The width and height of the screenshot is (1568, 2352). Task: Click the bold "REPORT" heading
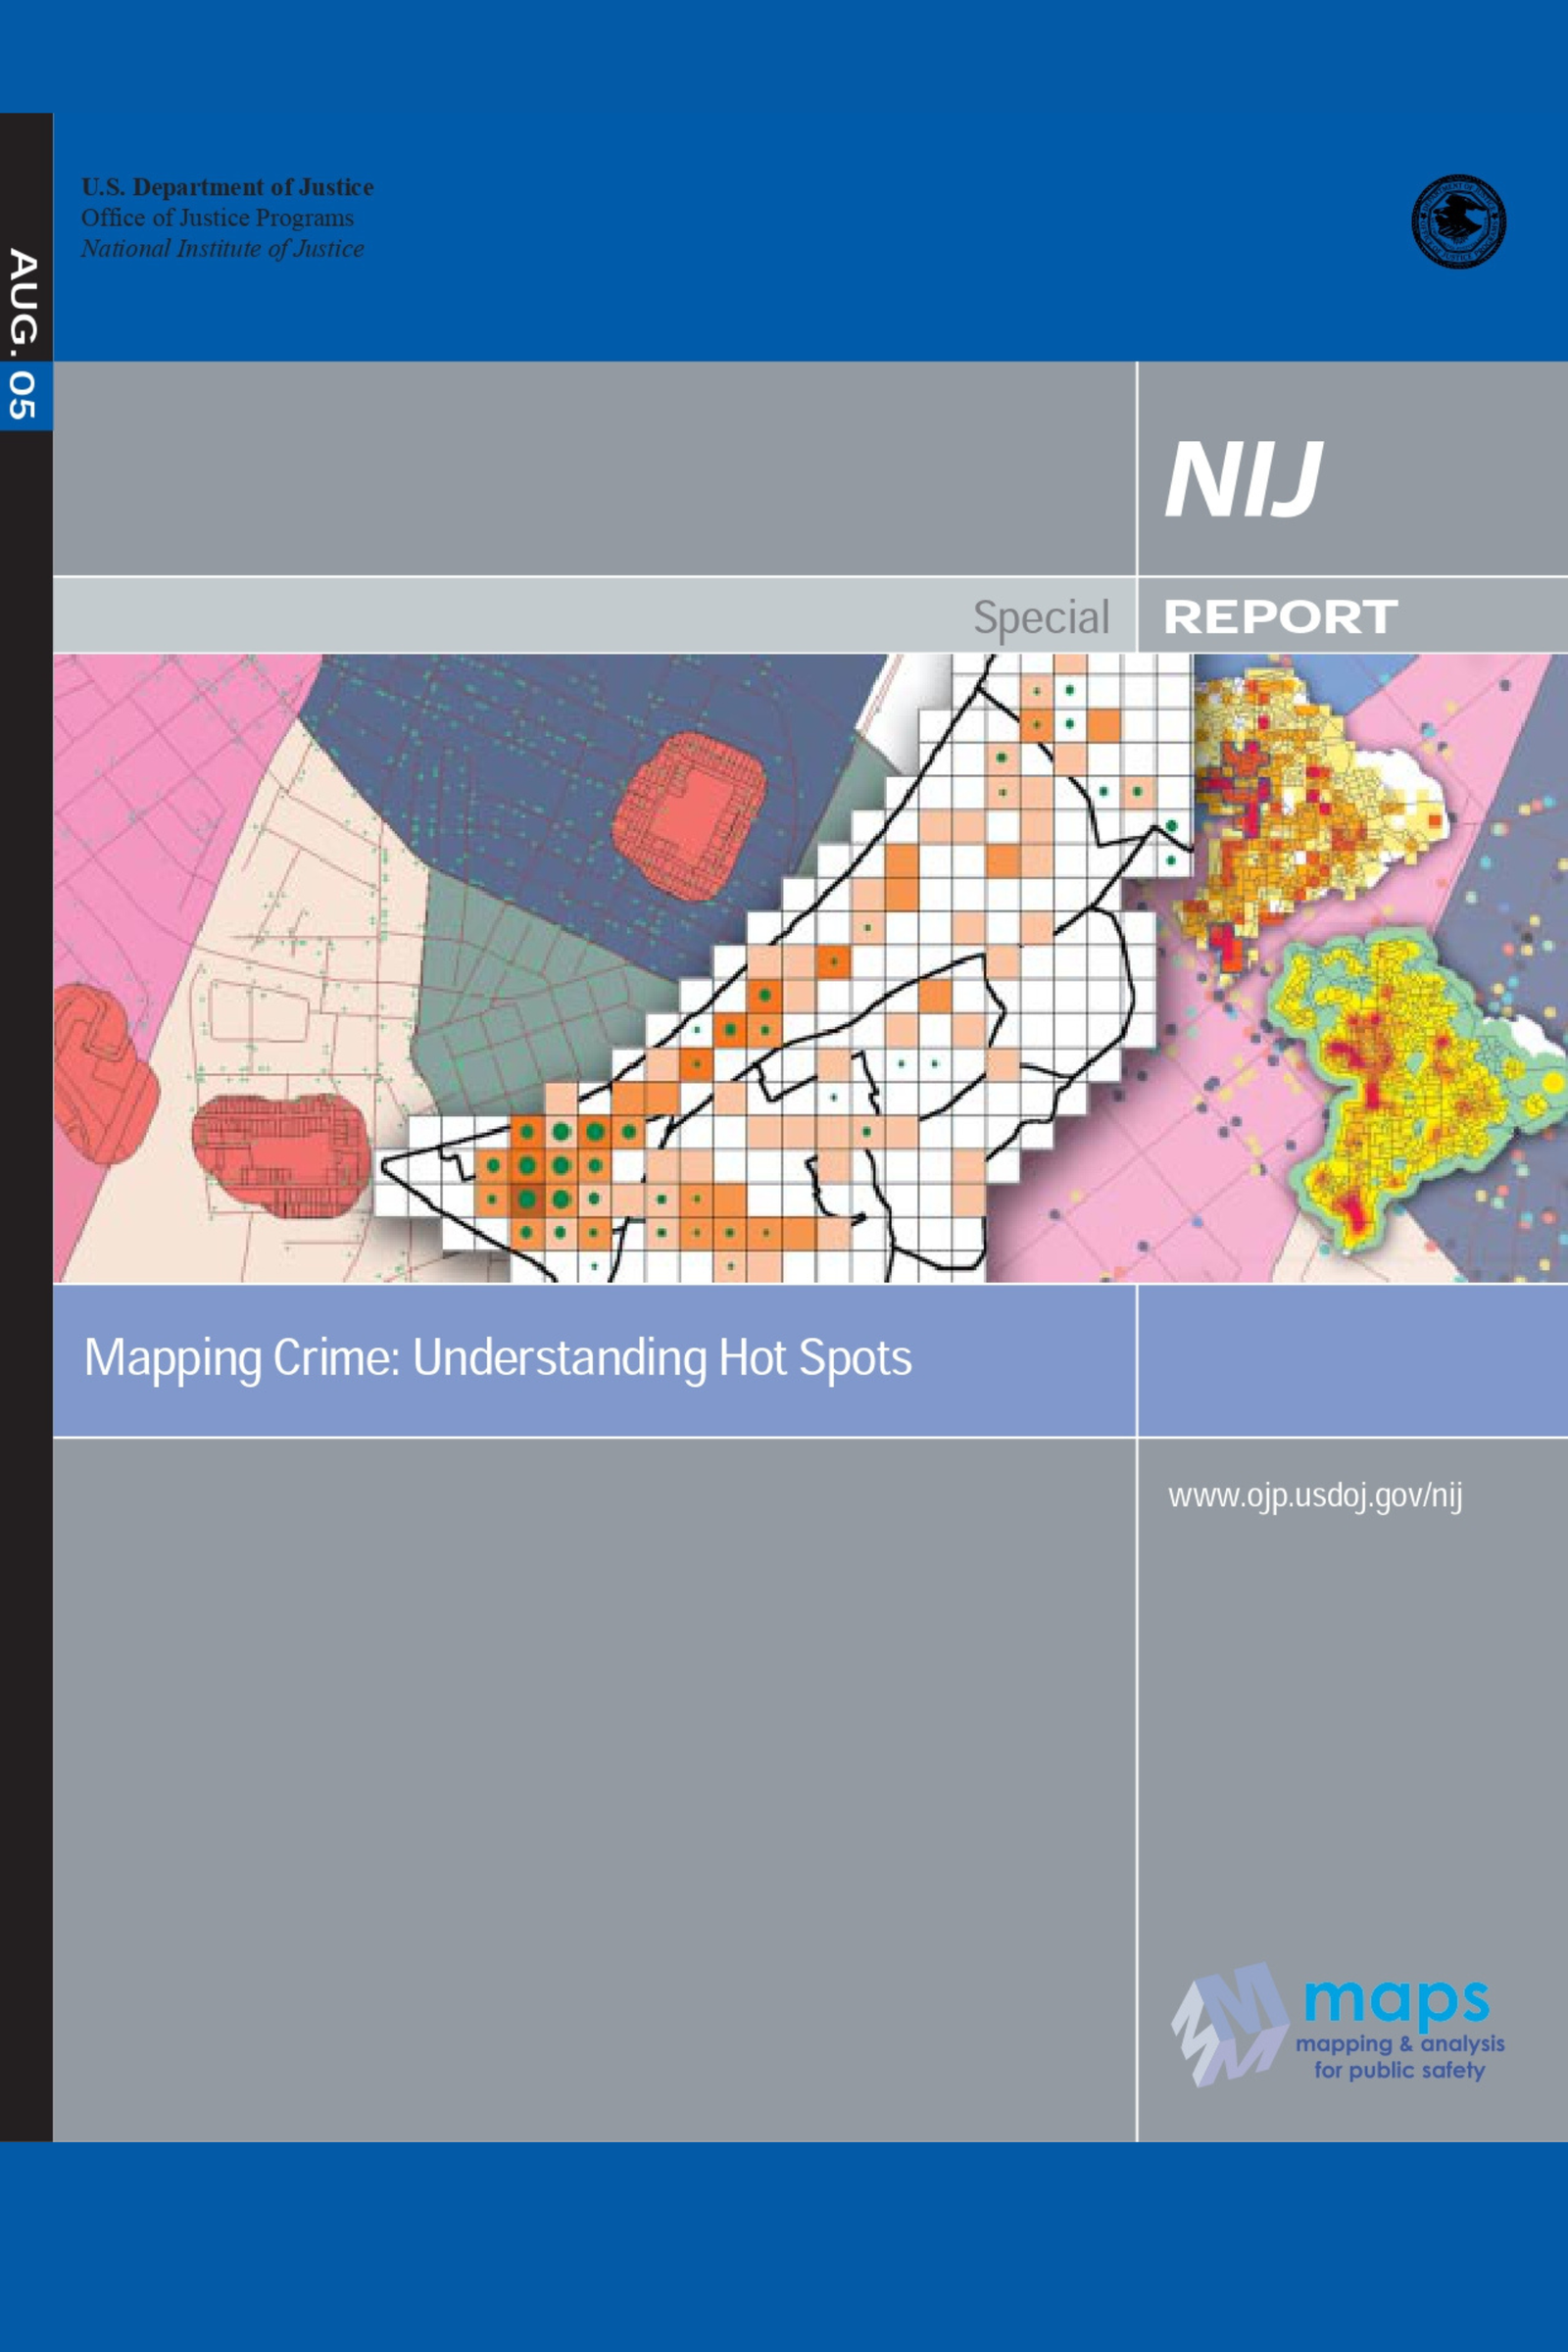click(x=1280, y=617)
